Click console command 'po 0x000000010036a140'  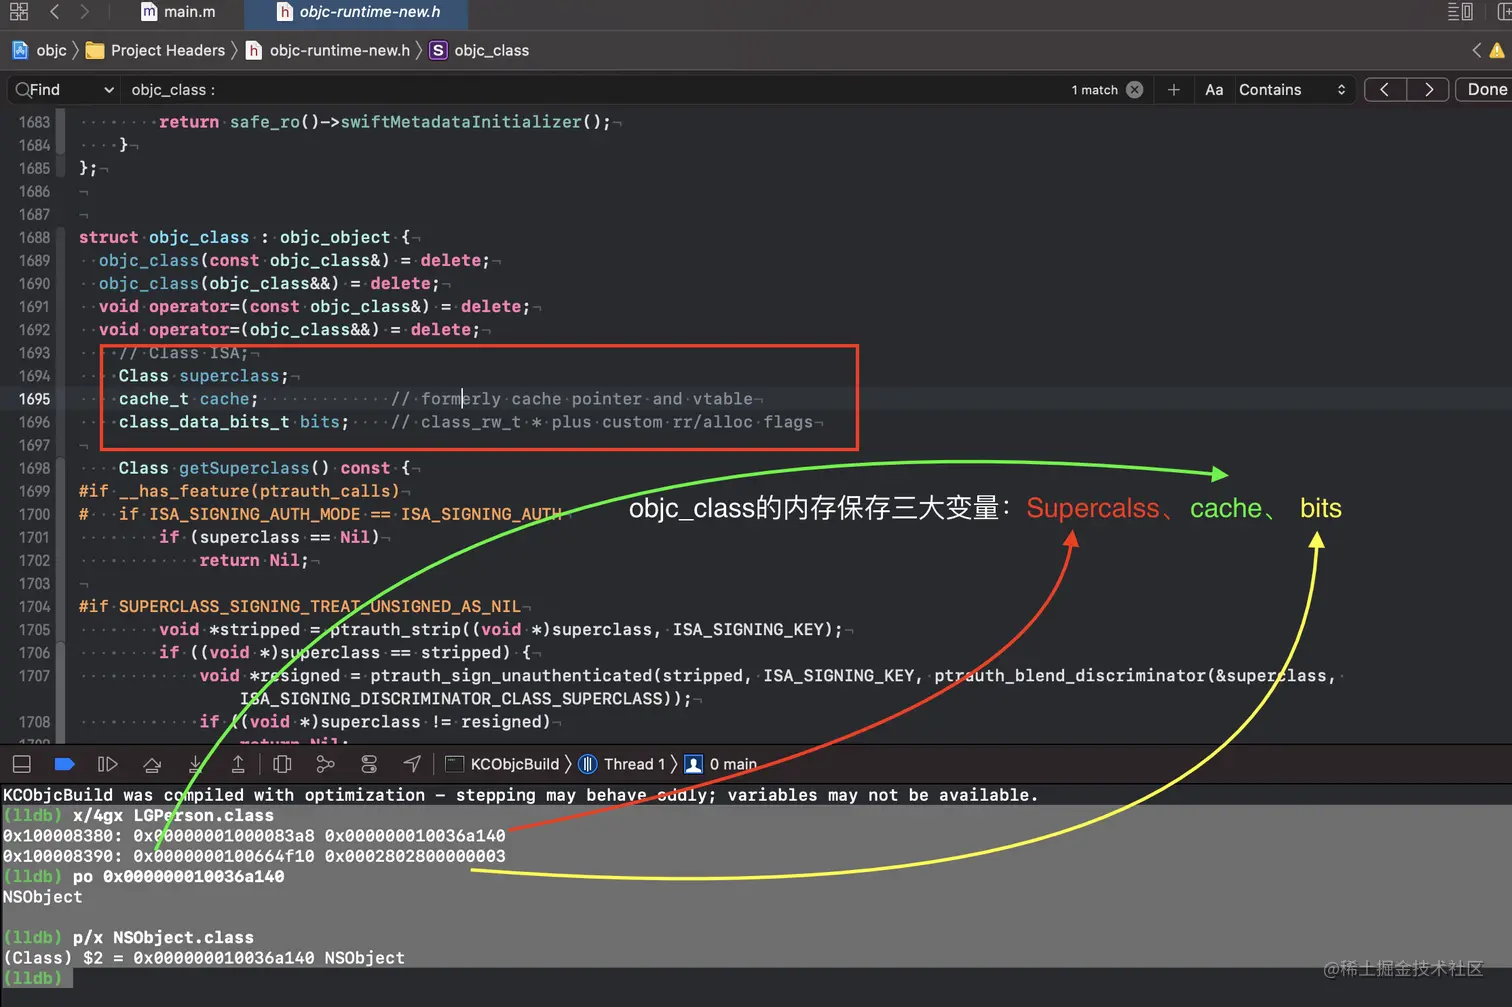pyautogui.click(x=178, y=876)
